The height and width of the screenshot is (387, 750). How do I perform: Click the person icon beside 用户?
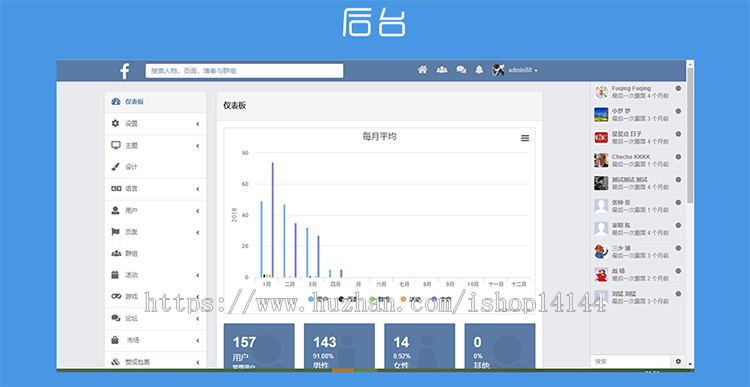[115, 210]
